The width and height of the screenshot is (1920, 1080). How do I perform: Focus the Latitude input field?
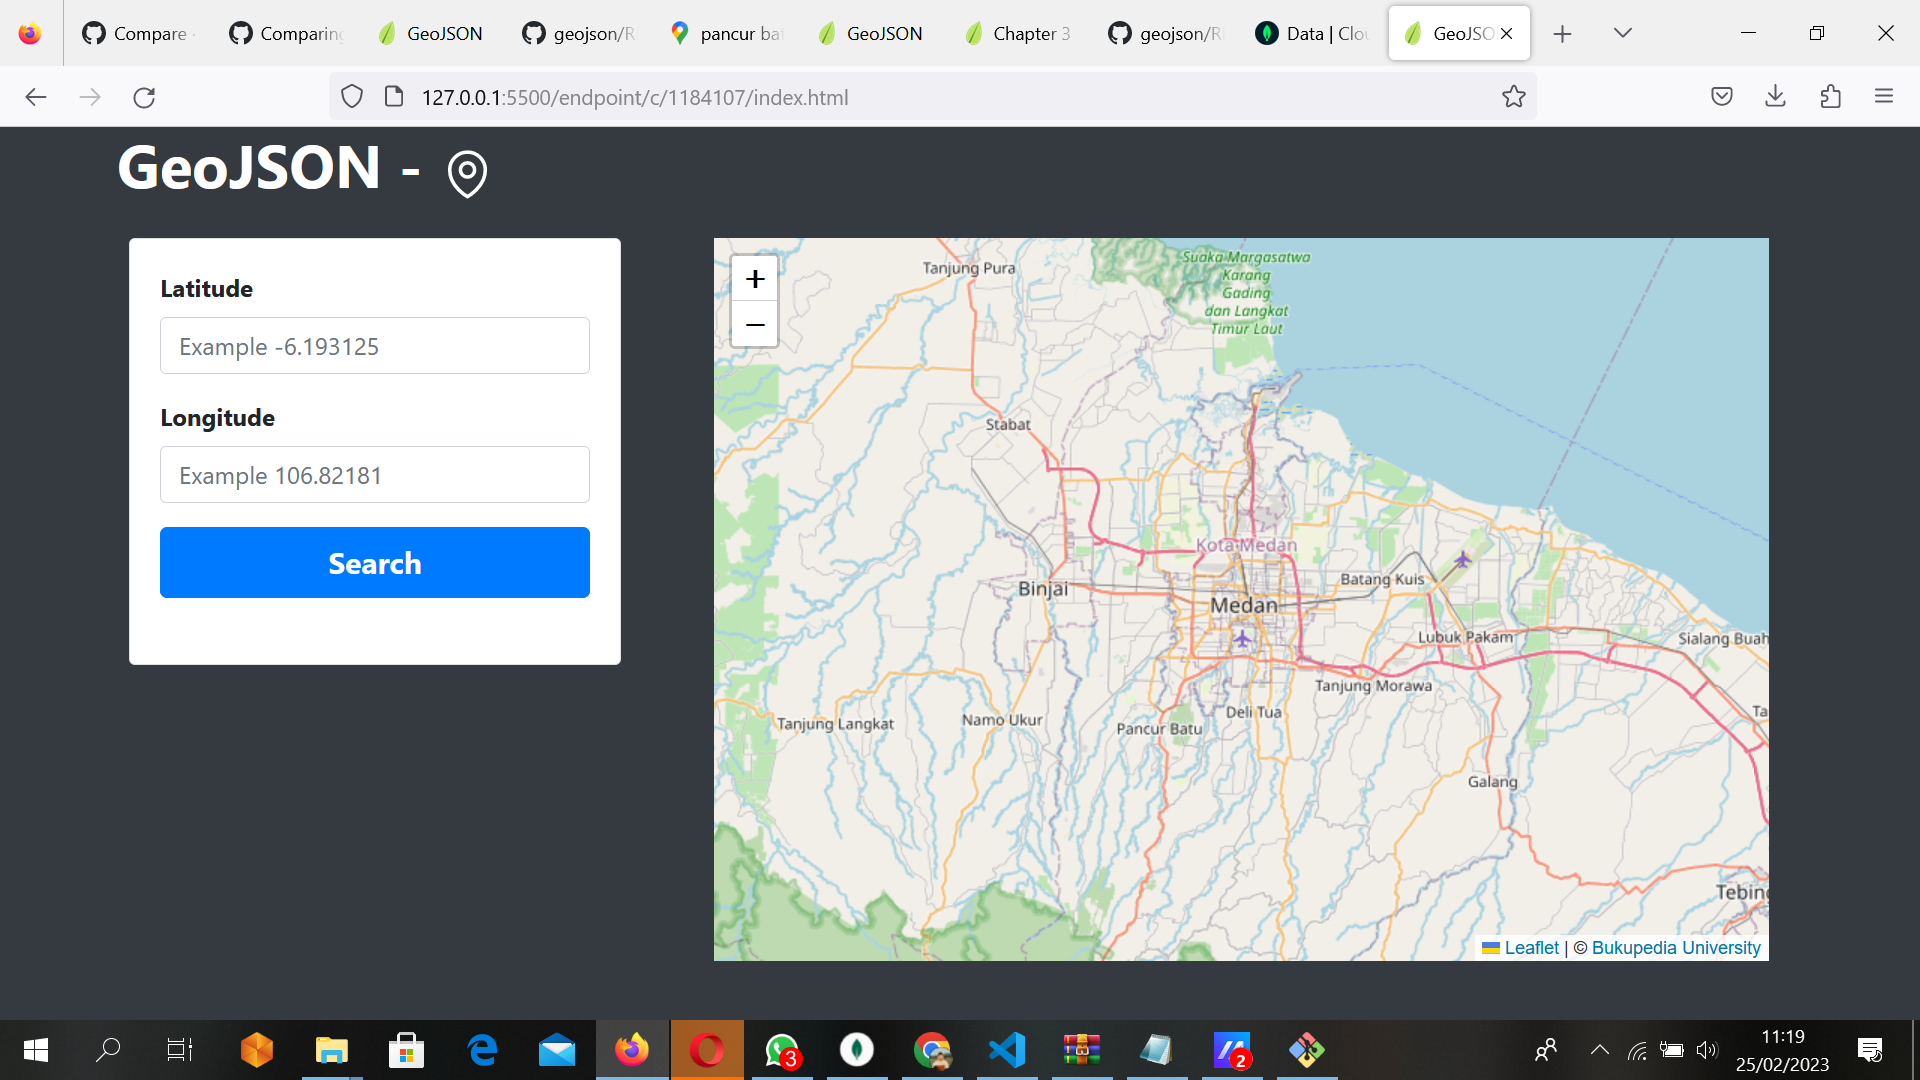375,346
